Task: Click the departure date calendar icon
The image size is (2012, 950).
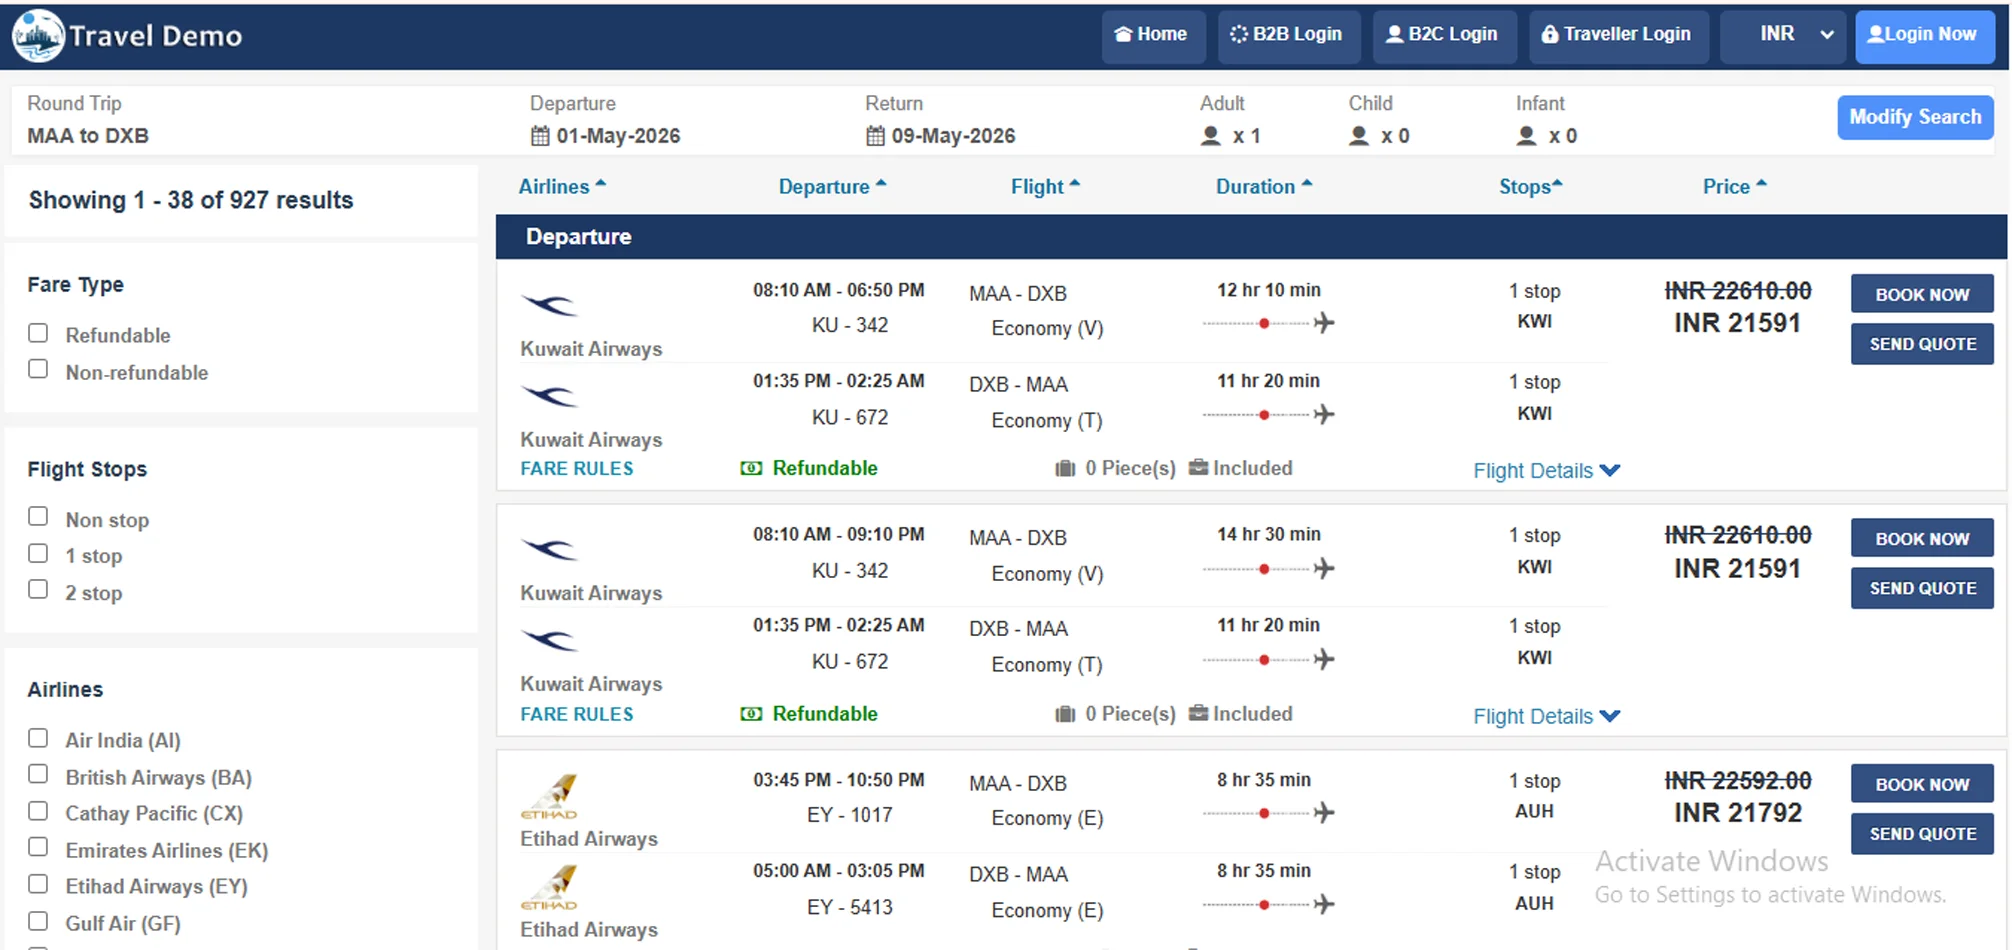Action: (x=538, y=135)
